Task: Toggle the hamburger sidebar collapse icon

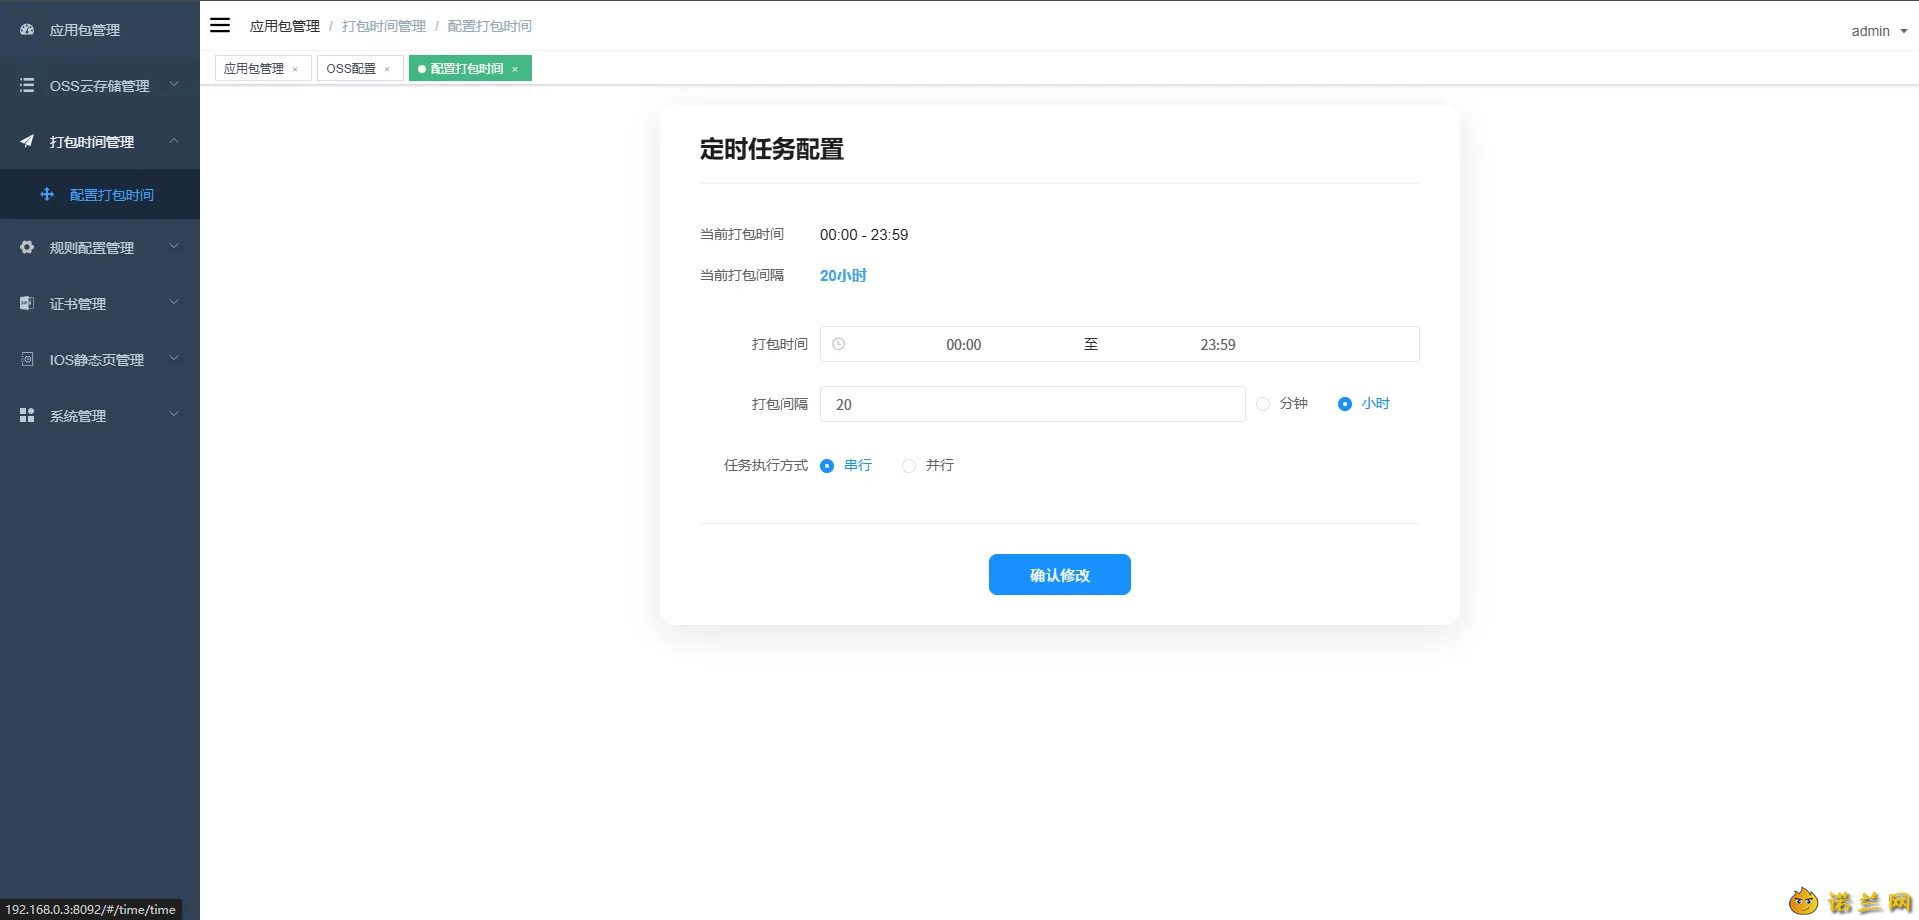Action: coord(220,25)
